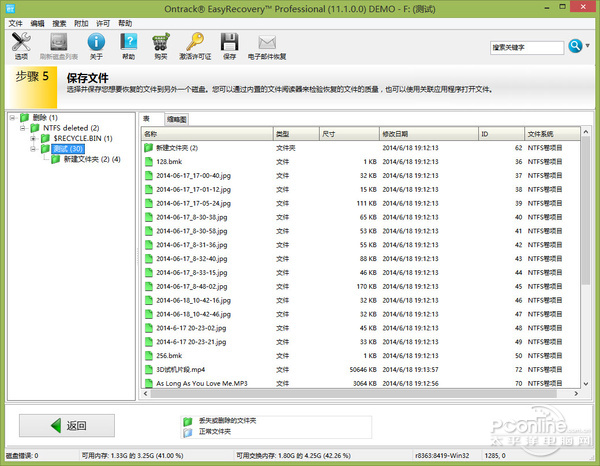Click the 激活许可证 key icon
The height and width of the screenshot is (466, 600).
click(195, 42)
